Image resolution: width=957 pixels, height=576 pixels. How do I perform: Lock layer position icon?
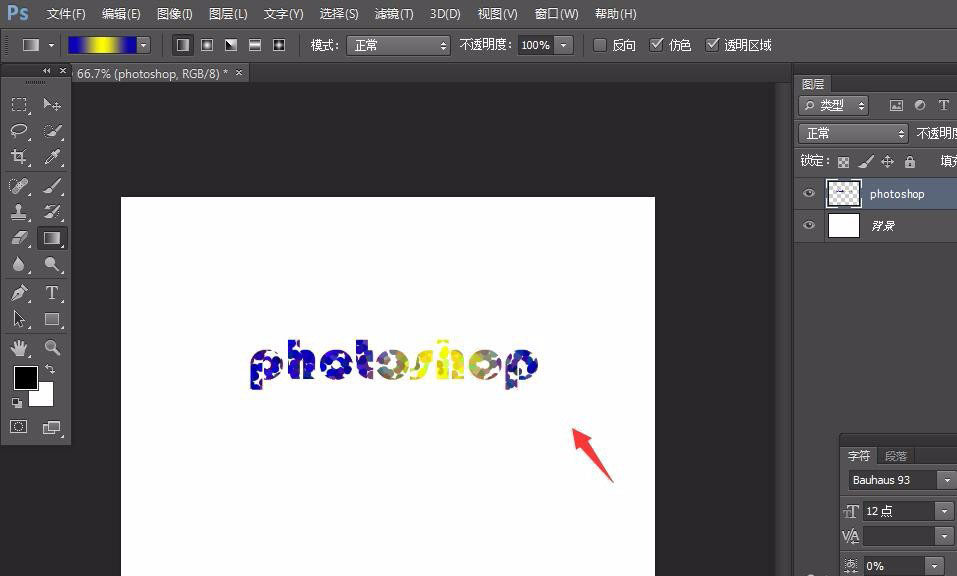[x=887, y=161]
